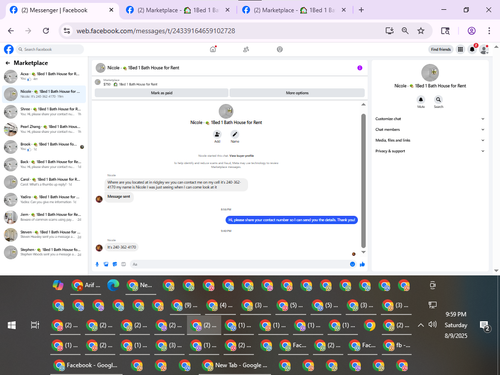Switch to third Marketplace browser tab
Image resolution: width=500 pixels, height=375 pixels.
pyautogui.click(x=294, y=10)
